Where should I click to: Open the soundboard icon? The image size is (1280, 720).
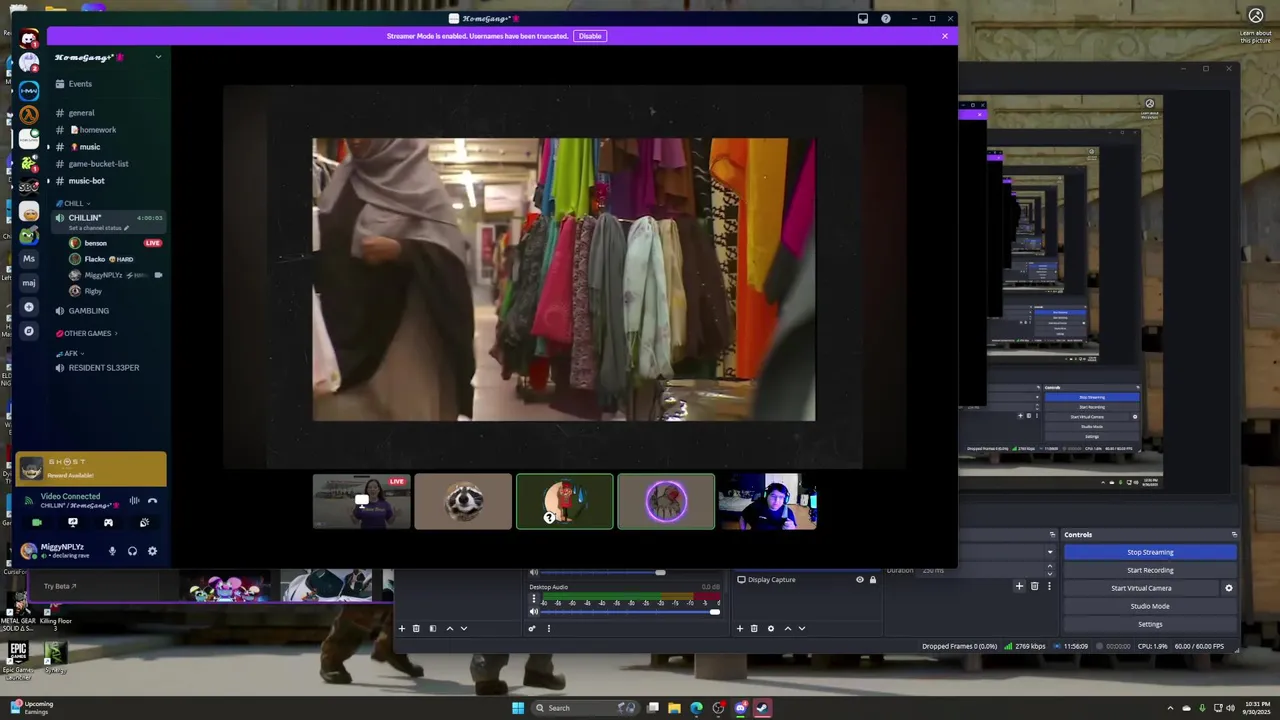[x=144, y=522]
